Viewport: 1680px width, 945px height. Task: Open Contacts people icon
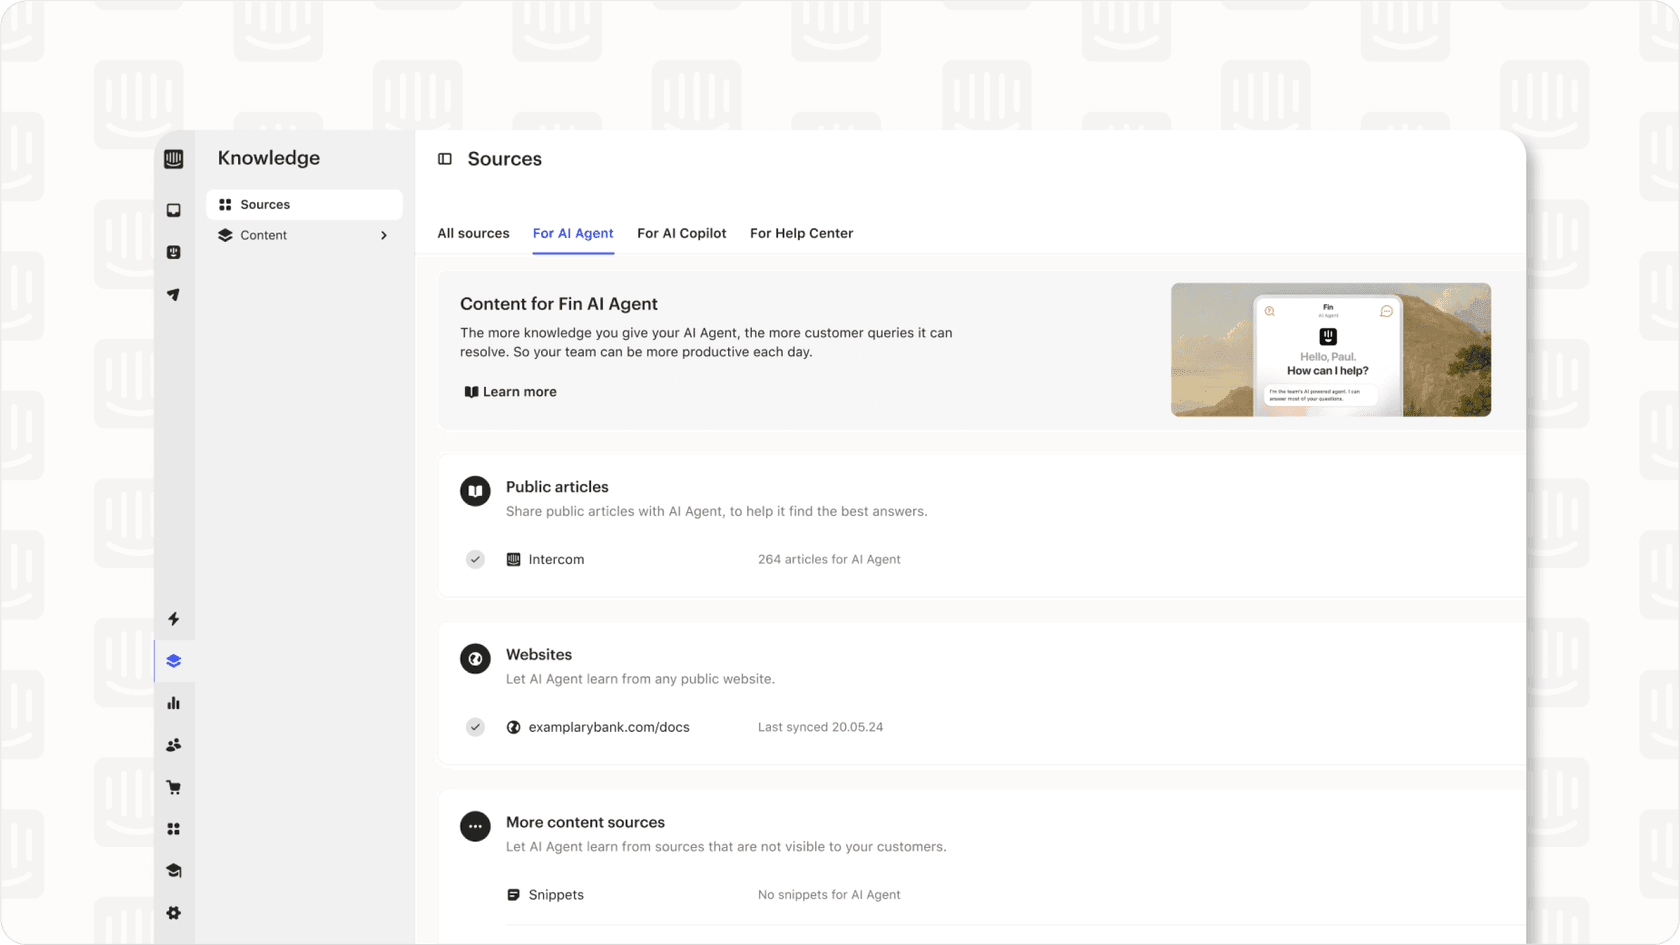174,745
